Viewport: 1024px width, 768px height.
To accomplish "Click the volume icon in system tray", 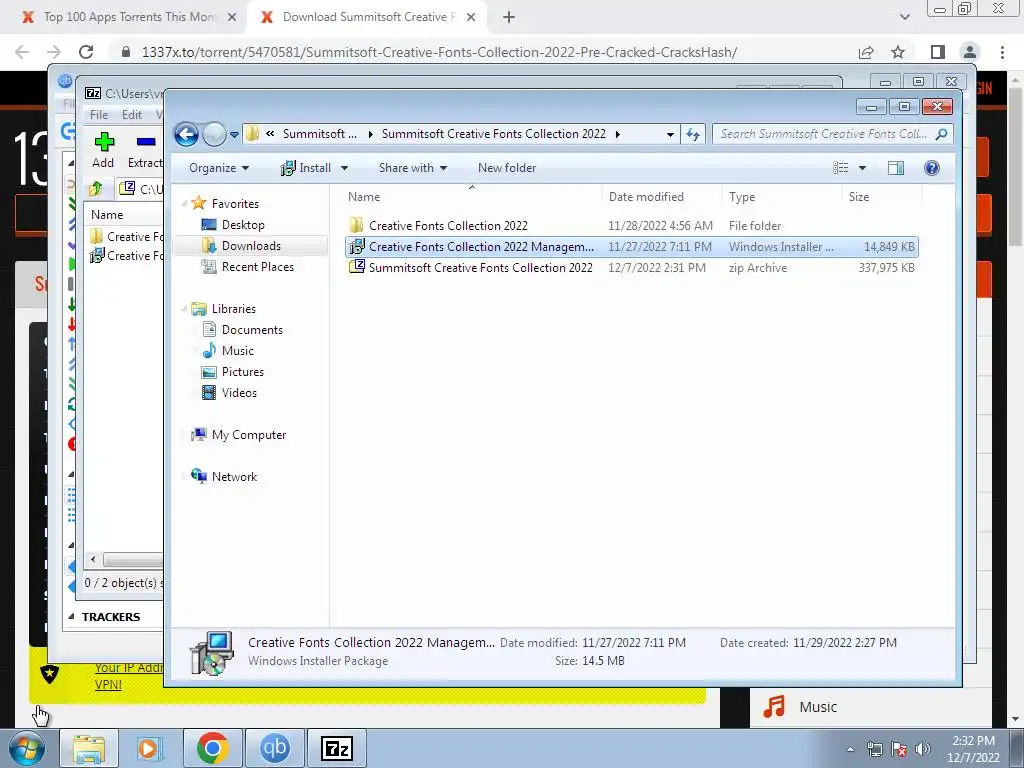I will click(922, 749).
